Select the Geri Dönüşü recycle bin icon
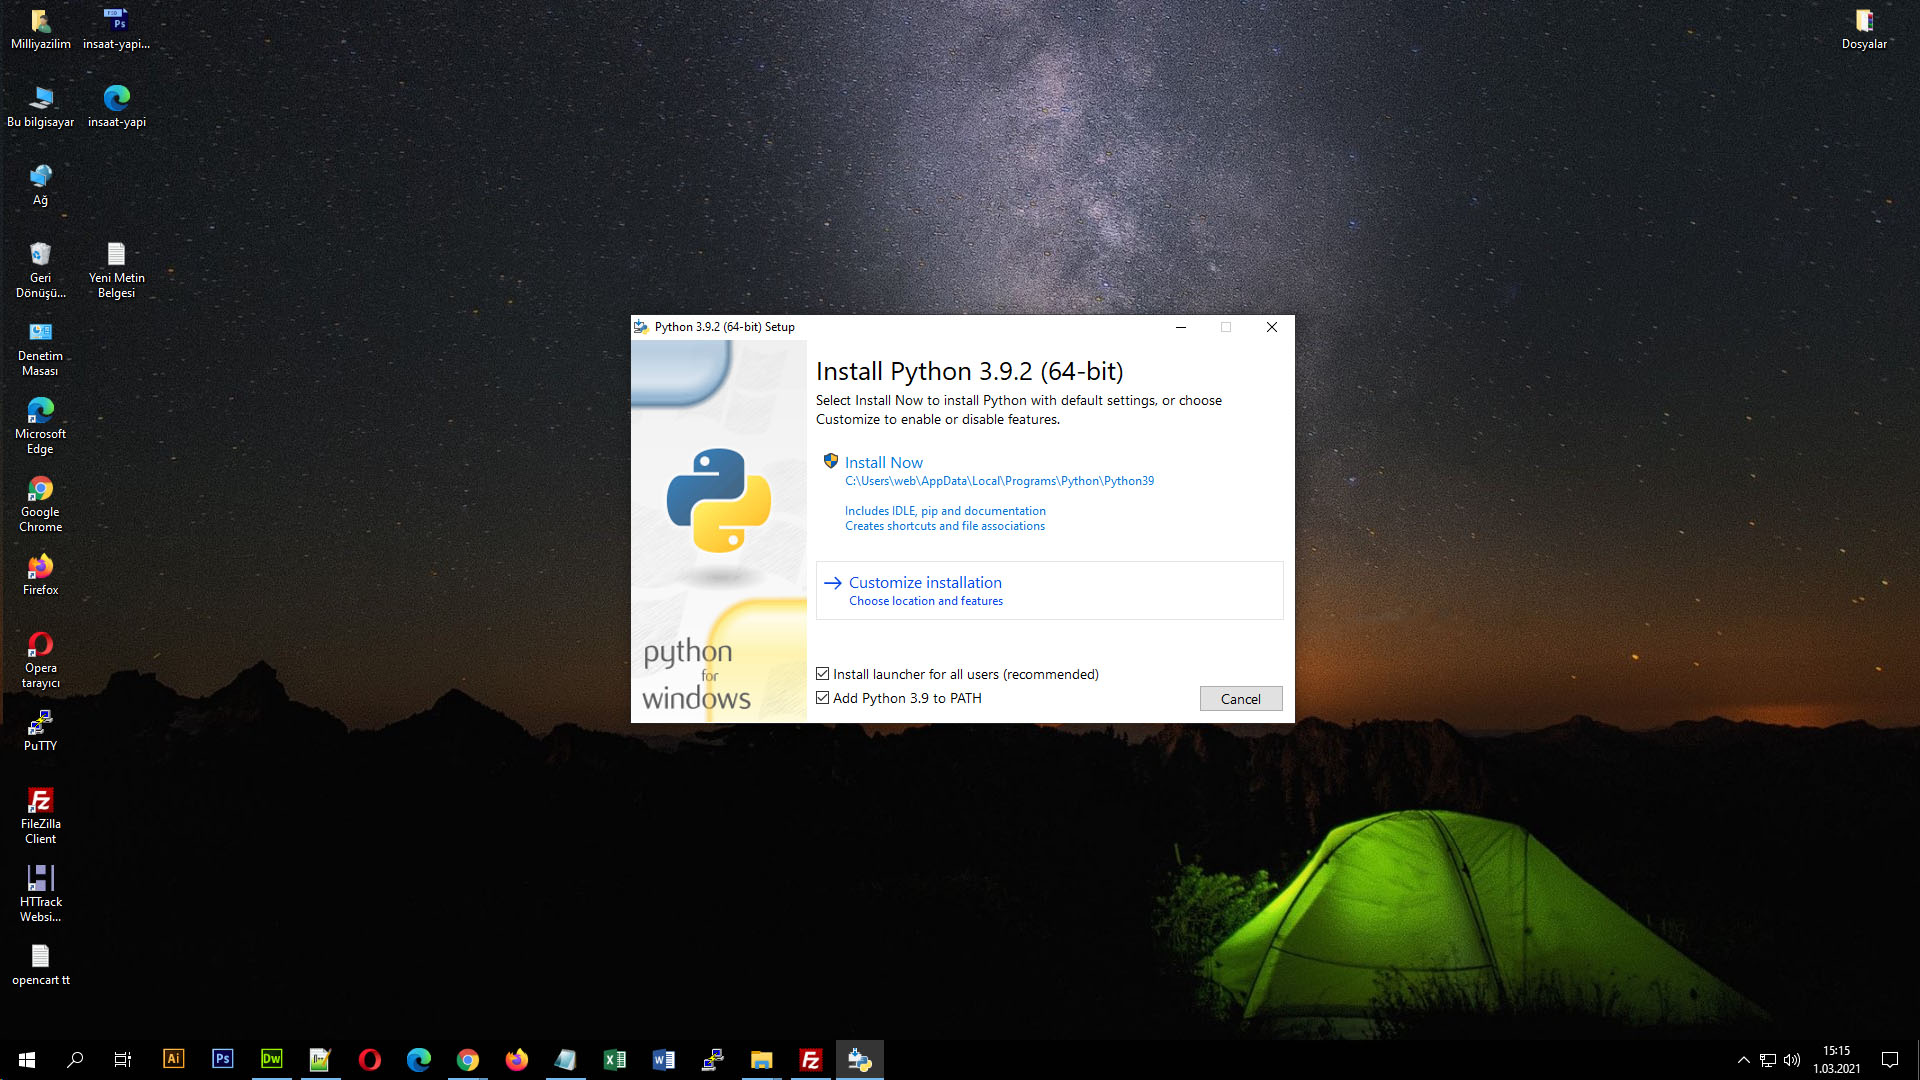Screen dimensions: 1920x1080 click(x=40, y=269)
